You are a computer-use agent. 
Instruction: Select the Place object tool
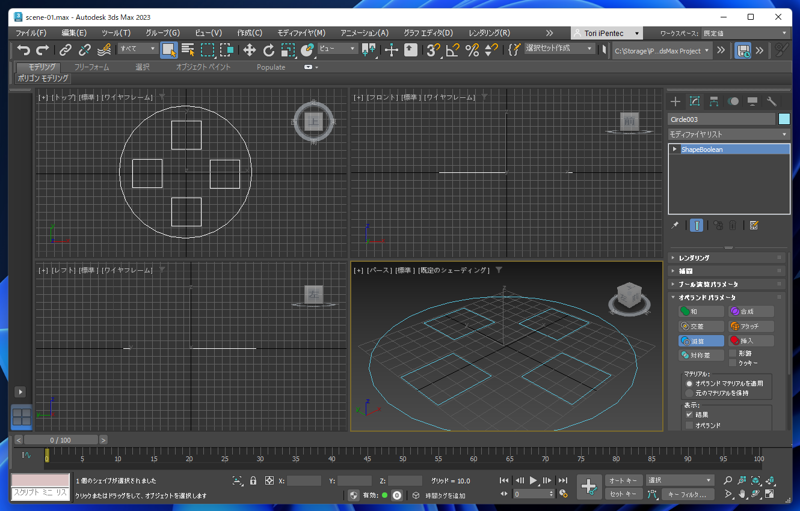coord(307,50)
